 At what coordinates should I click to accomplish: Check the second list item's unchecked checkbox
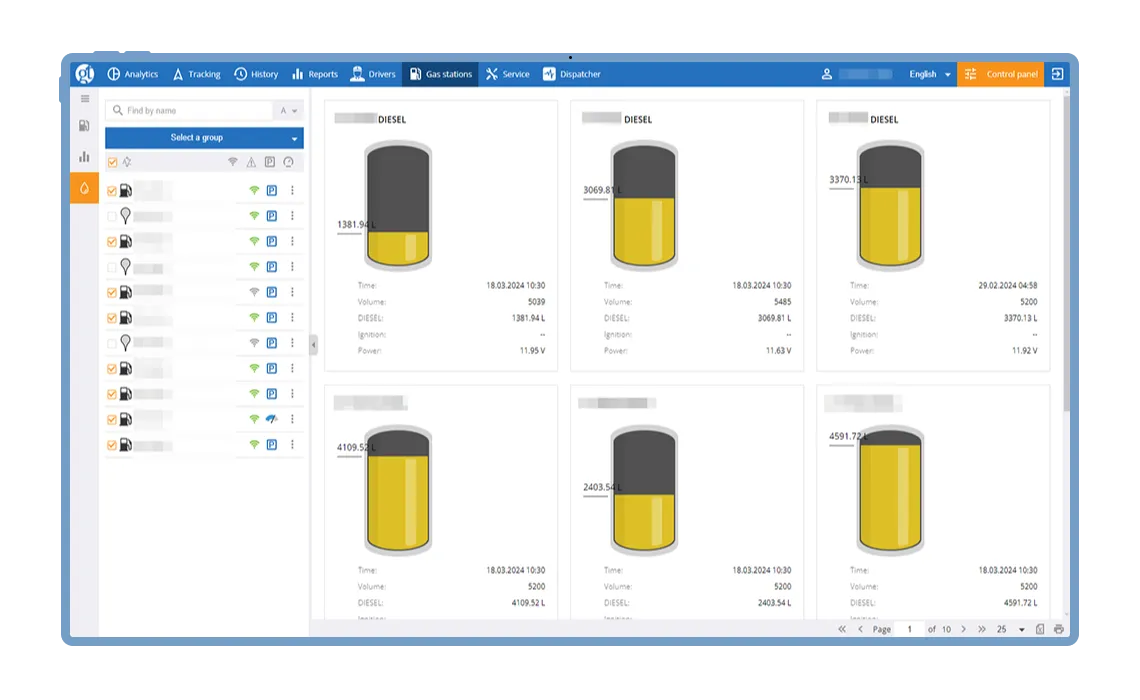tap(112, 216)
